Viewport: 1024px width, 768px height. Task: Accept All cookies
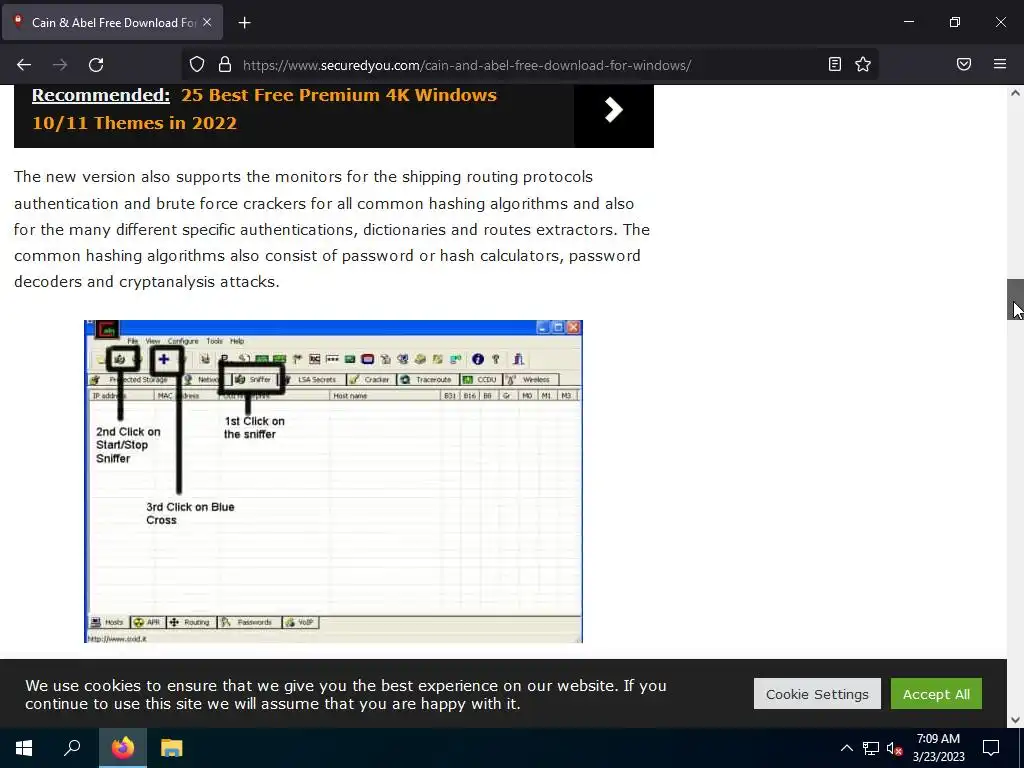(x=936, y=694)
